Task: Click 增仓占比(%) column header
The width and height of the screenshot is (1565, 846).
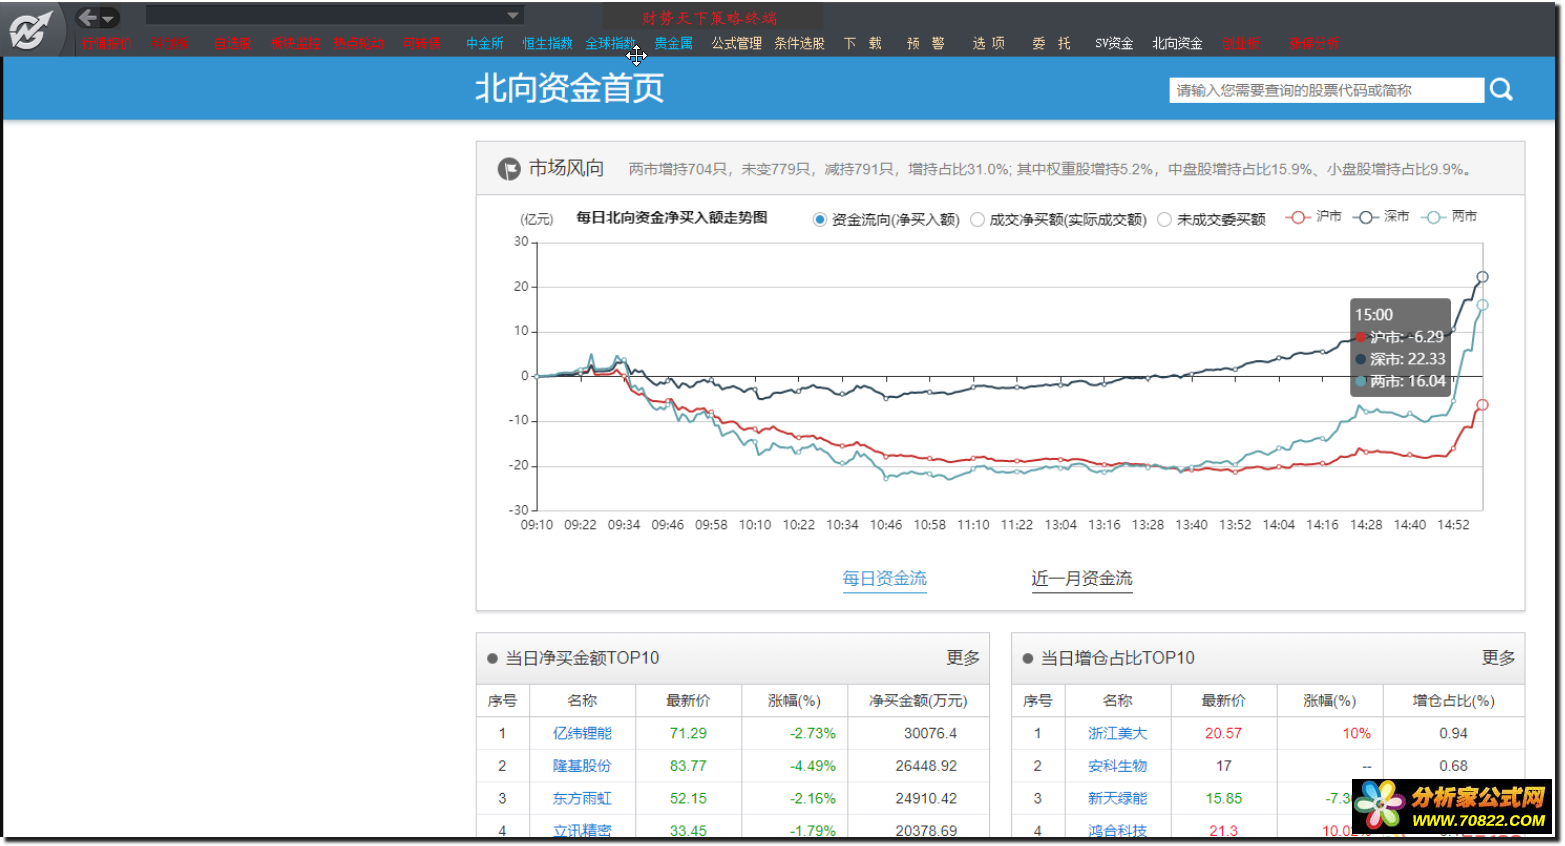Action: 1453,701
